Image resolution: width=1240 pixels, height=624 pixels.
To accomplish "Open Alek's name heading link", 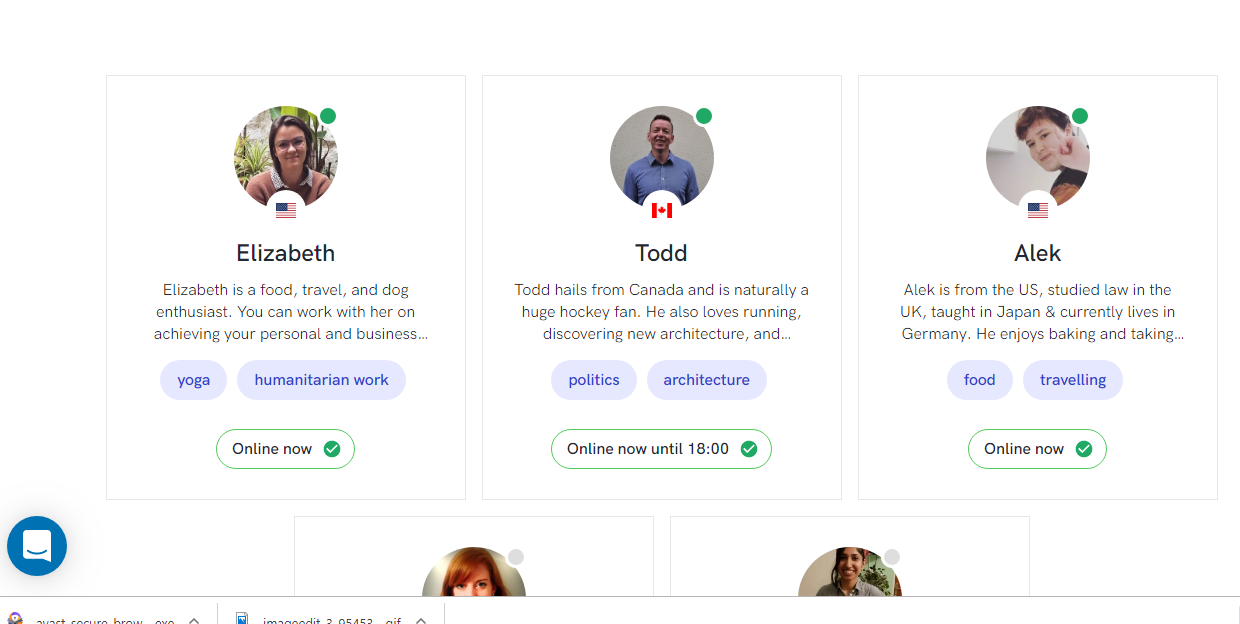I will pyautogui.click(x=1038, y=253).
